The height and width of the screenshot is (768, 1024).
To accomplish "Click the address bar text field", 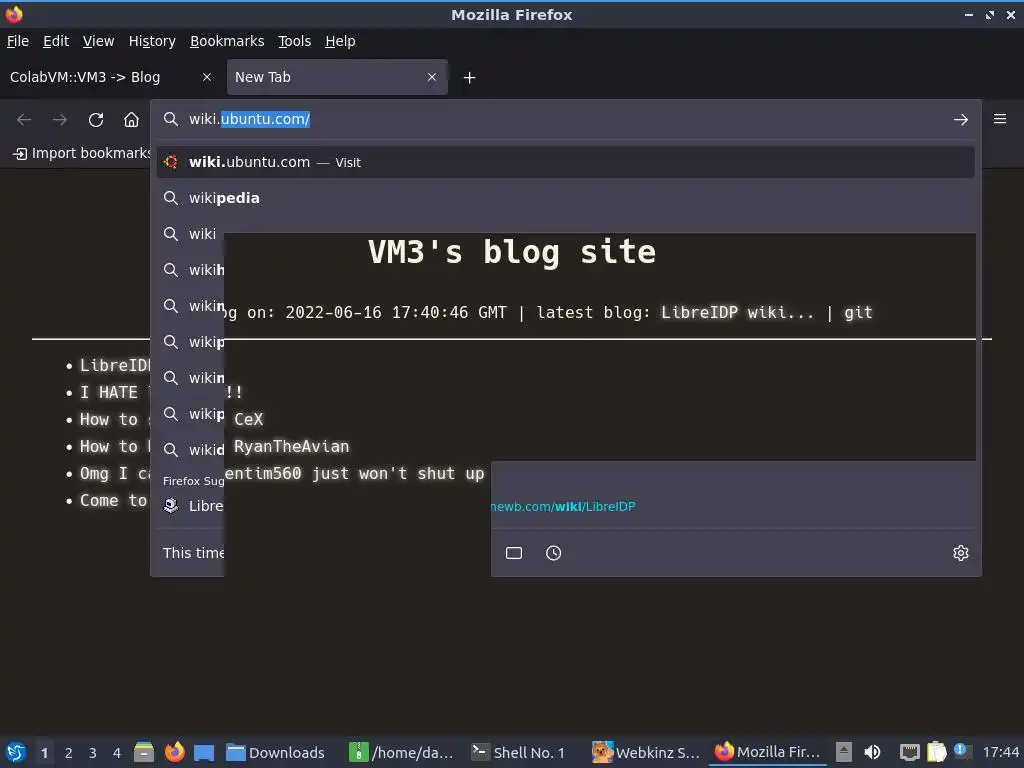I will [x=566, y=120].
